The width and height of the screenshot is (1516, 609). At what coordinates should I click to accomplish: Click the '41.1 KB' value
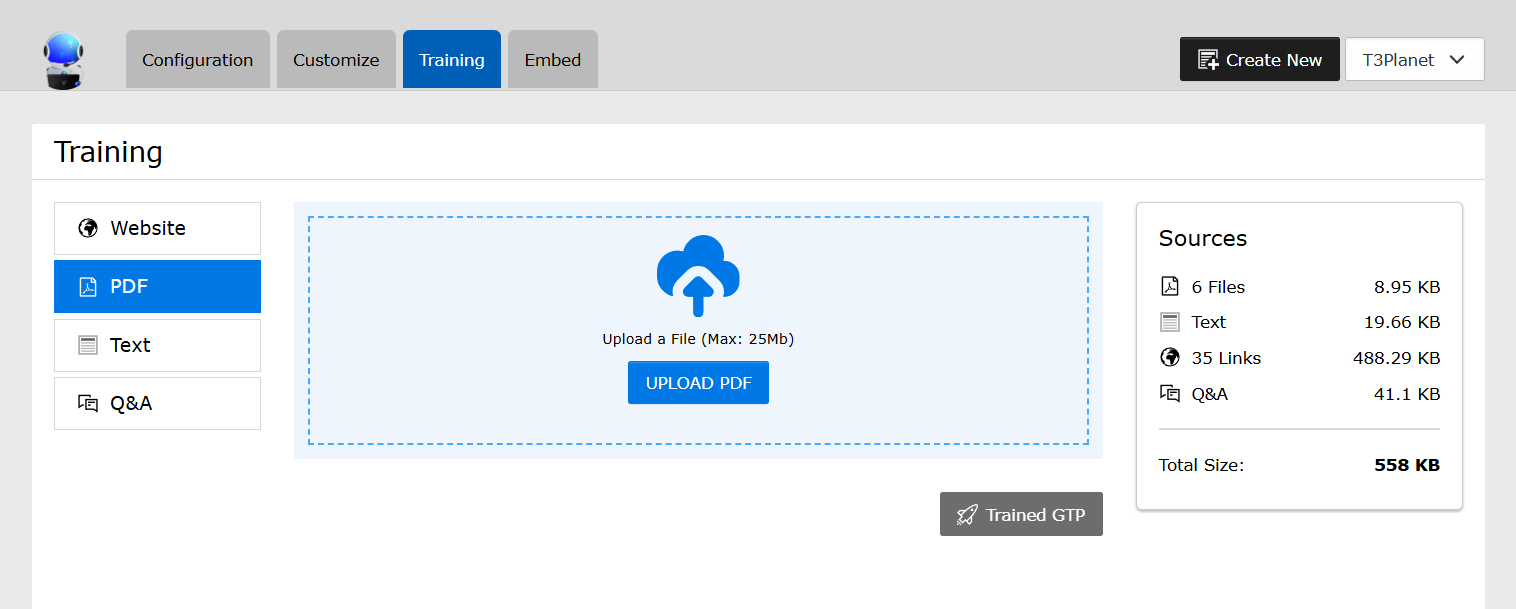[1407, 394]
